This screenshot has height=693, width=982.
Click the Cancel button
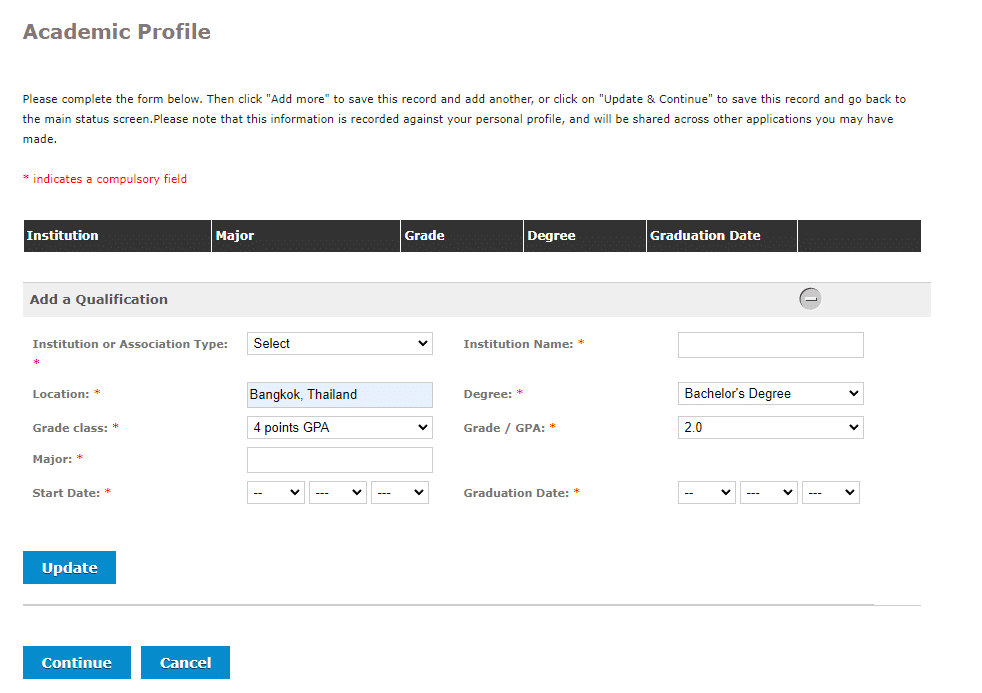(x=185, y=662)
